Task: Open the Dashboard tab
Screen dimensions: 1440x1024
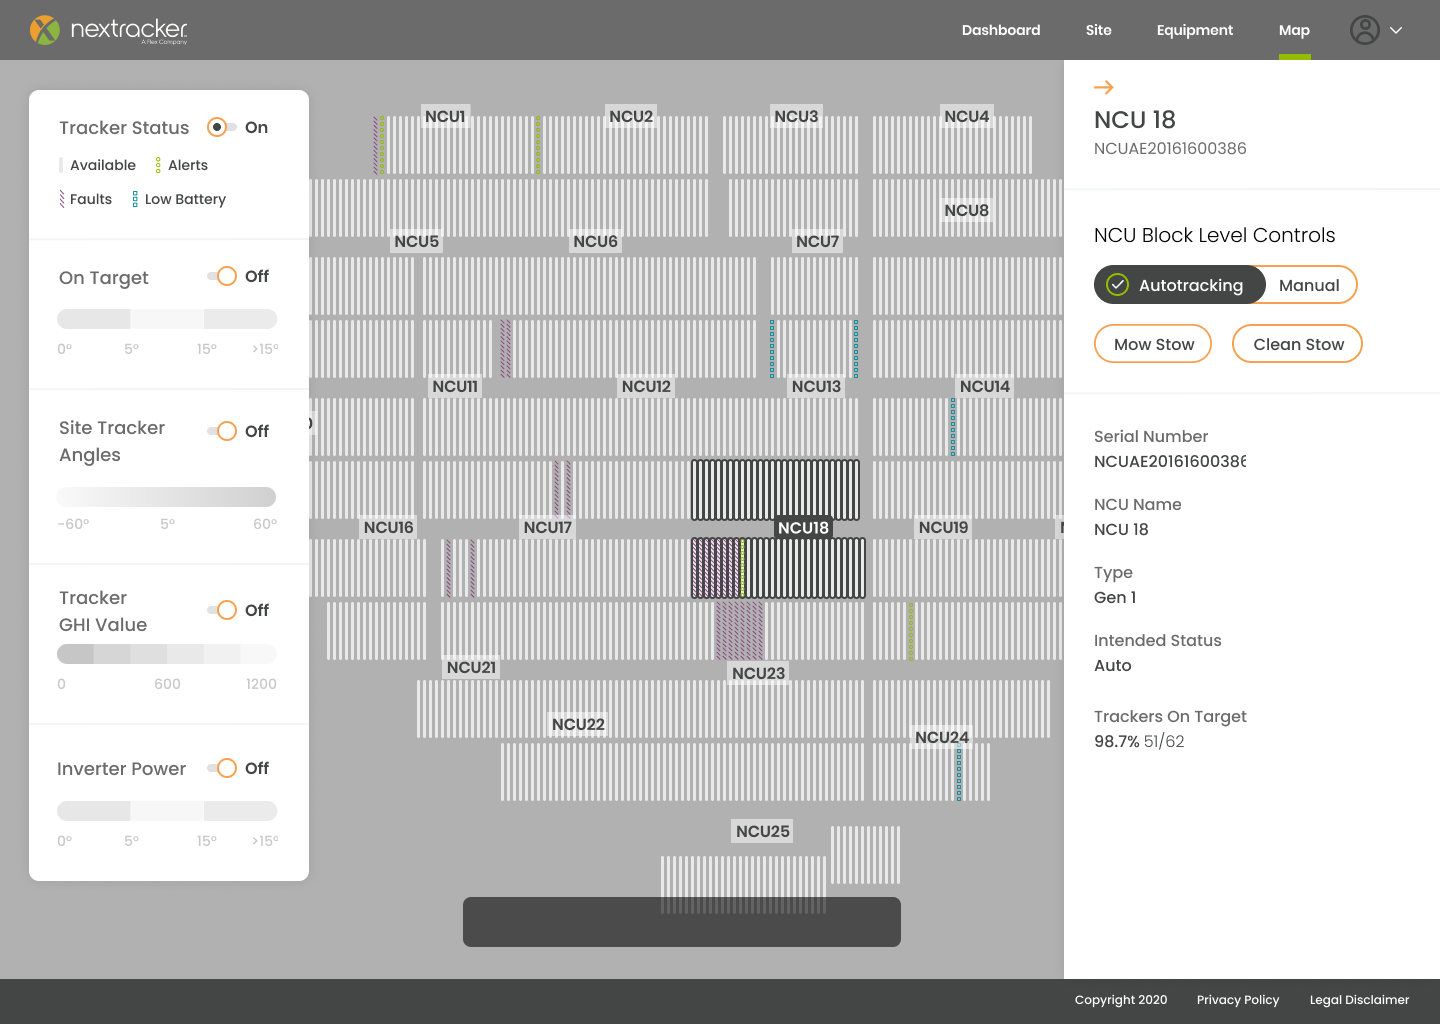Action: click(x=1001, y=30)
